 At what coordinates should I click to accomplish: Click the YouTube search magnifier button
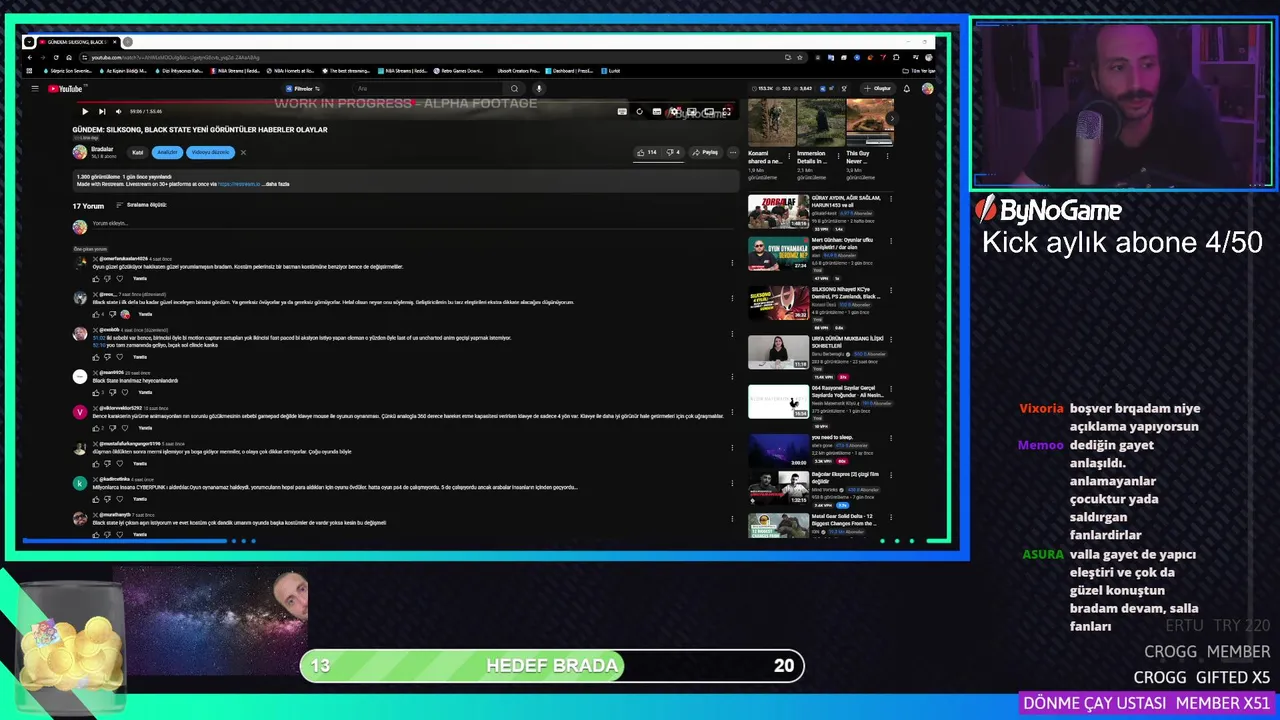(x=514, y=88)
